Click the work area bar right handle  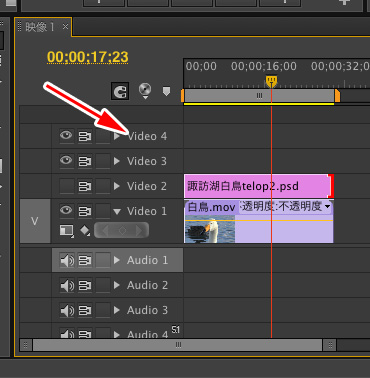tap(337, 96)
